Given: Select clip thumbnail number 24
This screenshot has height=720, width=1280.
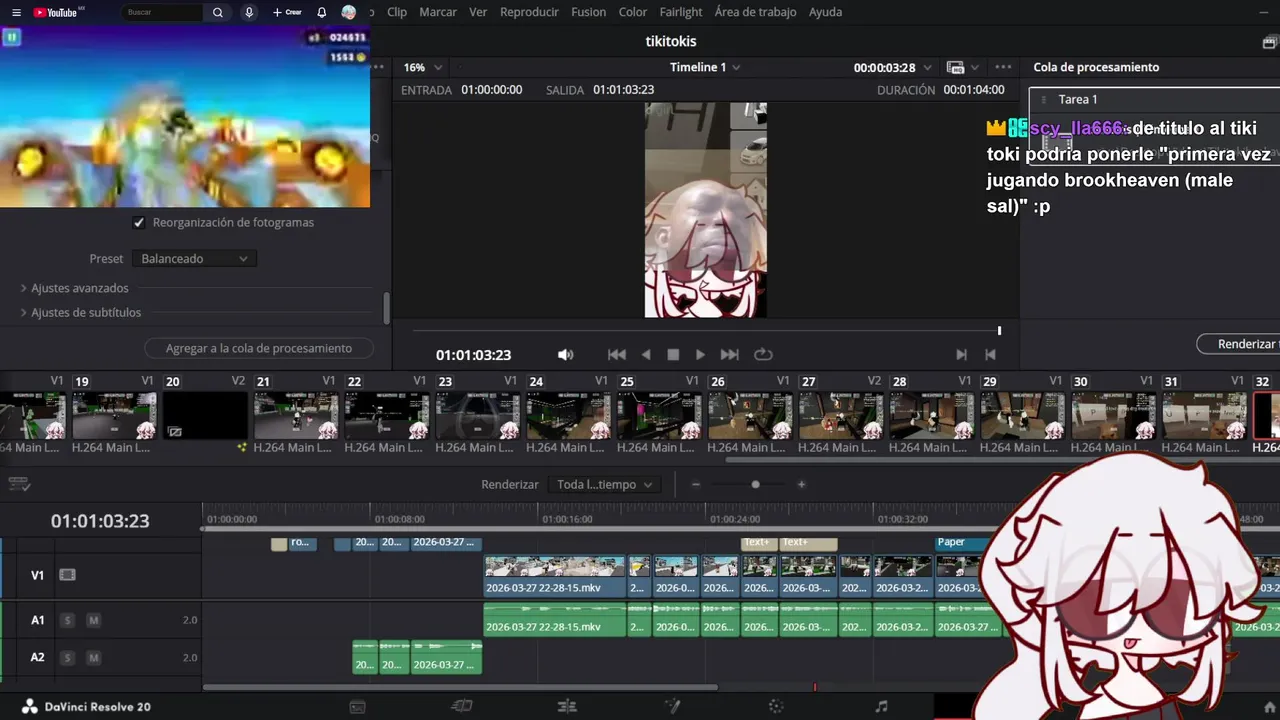Looking at the screenshot, I should click(569, 415).
